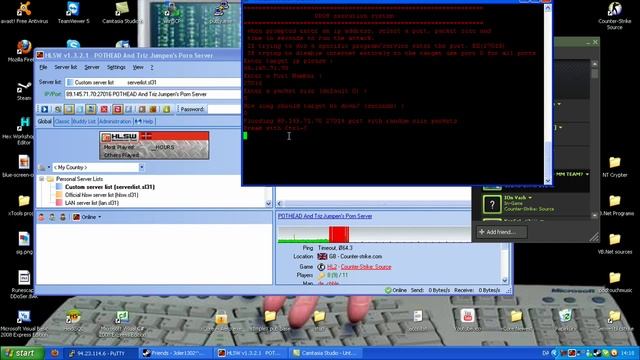Image resolution: width=640 pixels, height=360 pixels.
Task: Click the players portrait toolbar icon in HLSW
Action: pyautogui.click(x=91, y=109)
